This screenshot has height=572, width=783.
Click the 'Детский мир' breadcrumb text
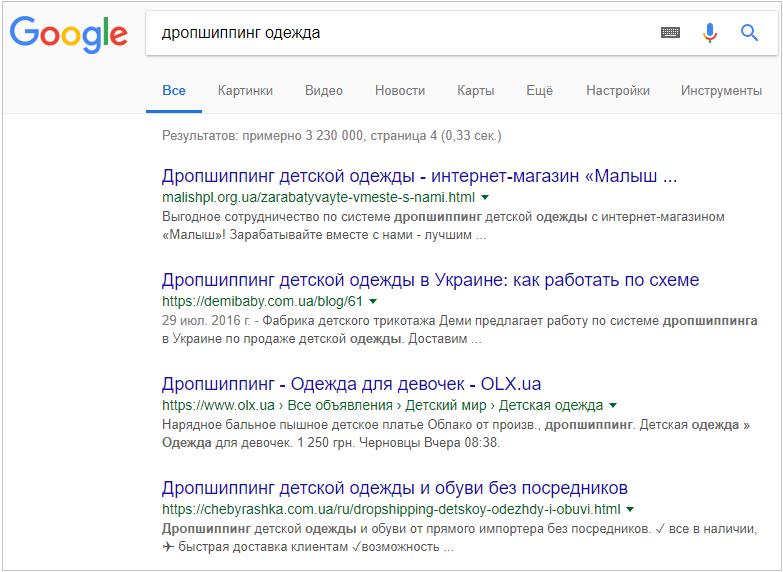click(x=445, y=405)
